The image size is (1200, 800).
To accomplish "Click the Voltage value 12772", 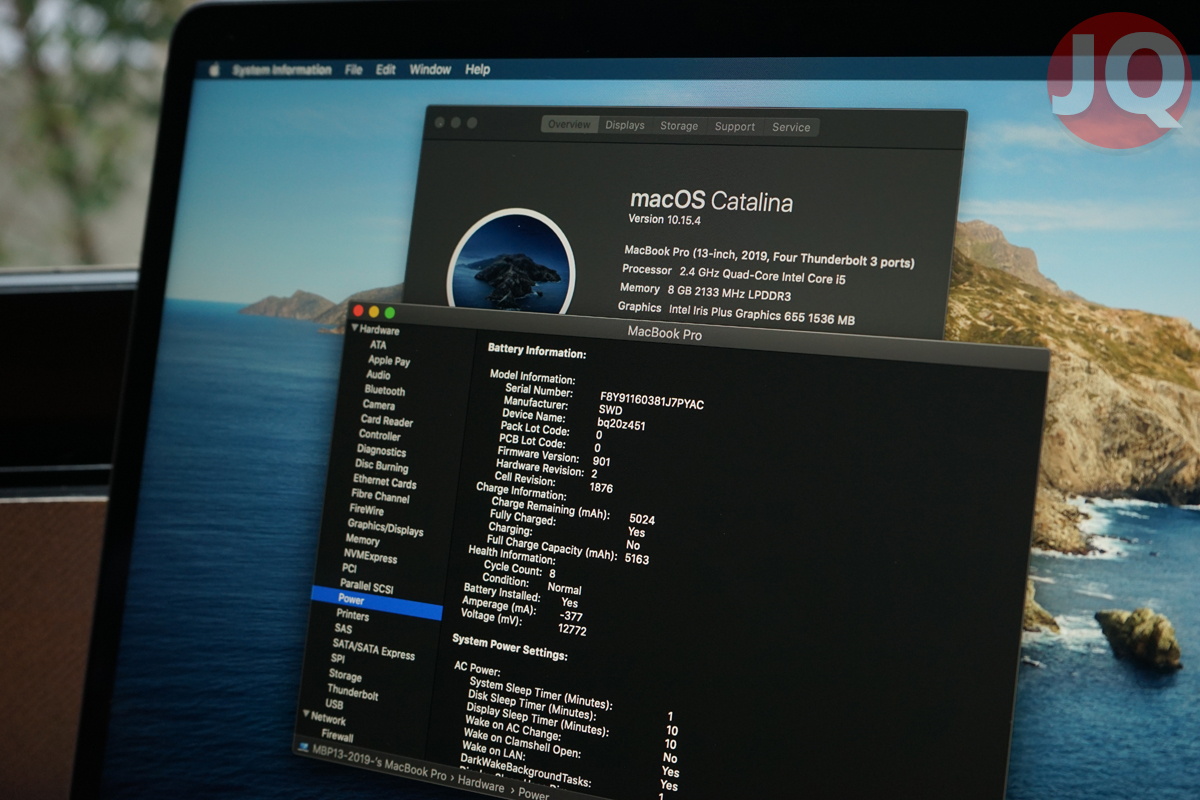I will click(572, 631).
